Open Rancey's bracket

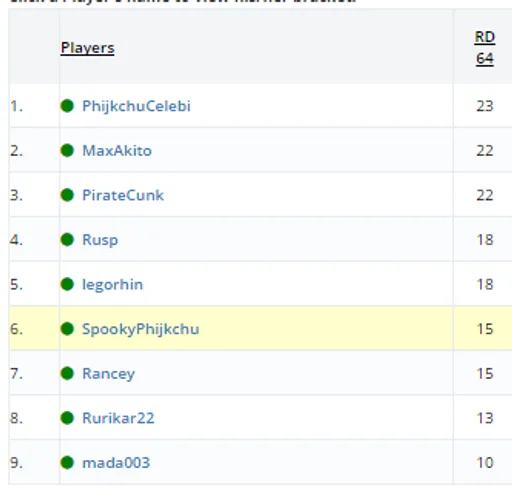(109, 374)
